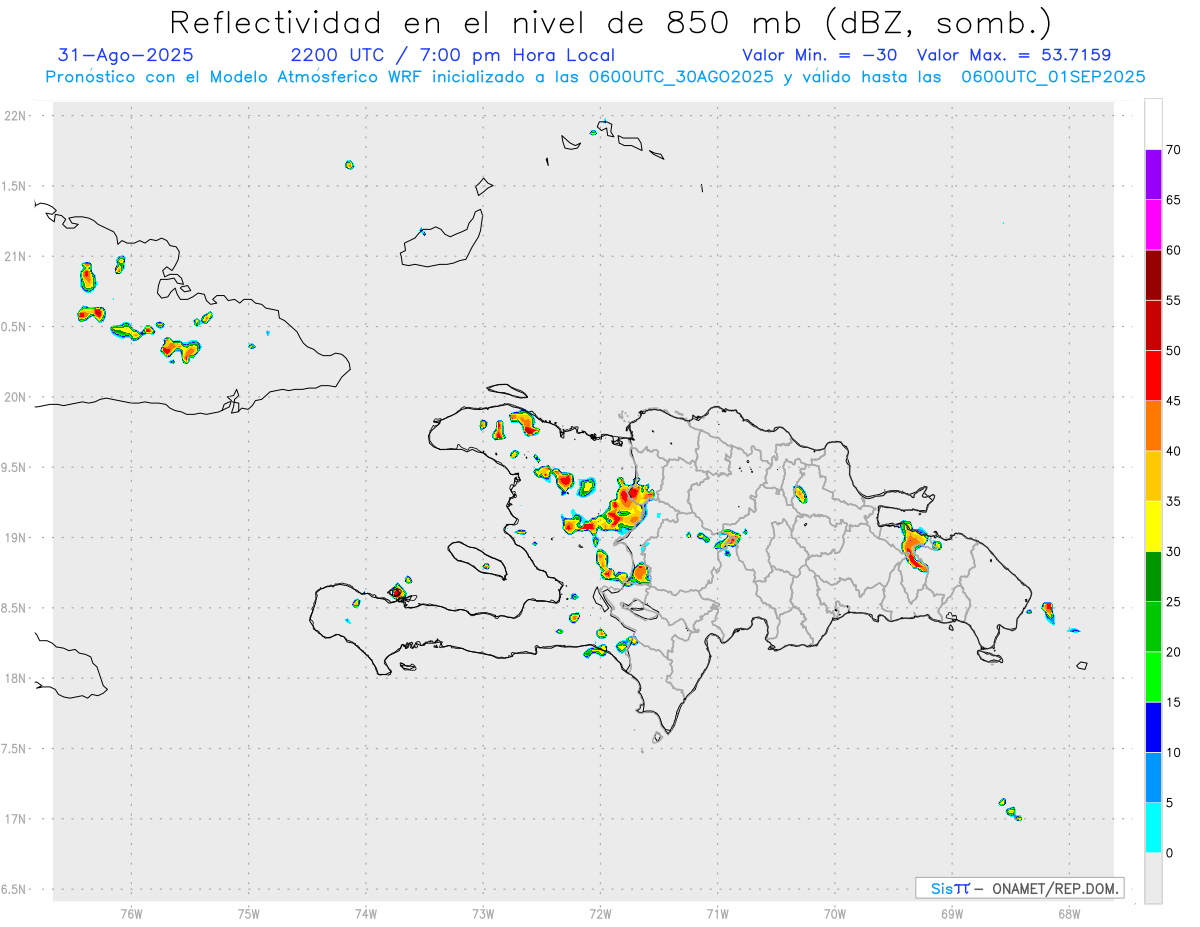This screenshot has height=927, width=1200.
Task: Click the 'Valor Max. = 53.7159' text
Action: tap(1014, 55)
